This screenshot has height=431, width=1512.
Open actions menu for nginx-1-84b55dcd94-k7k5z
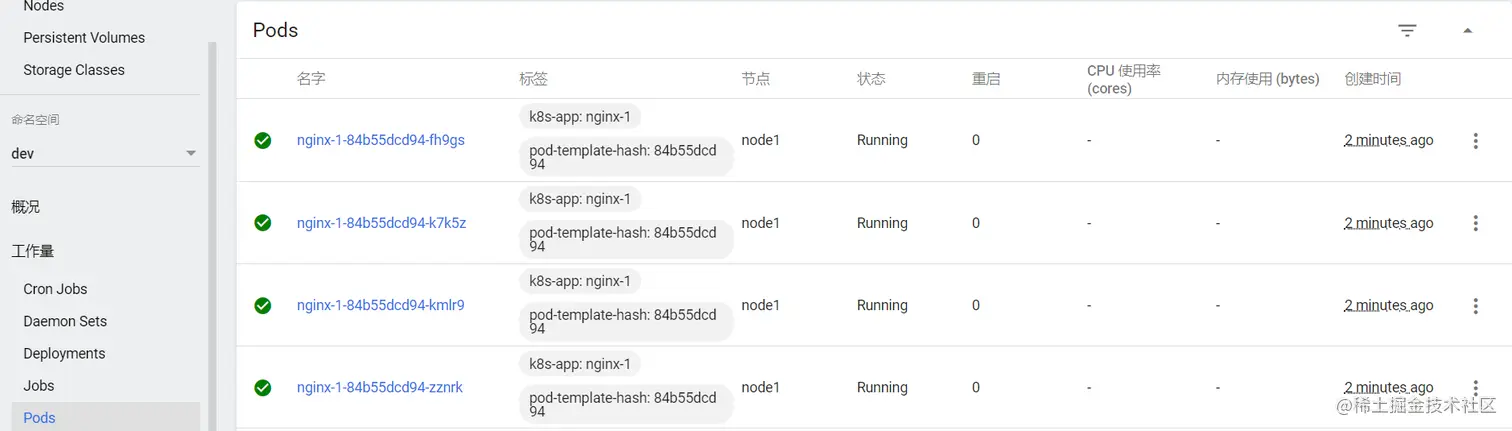(x=1475, y=223)
